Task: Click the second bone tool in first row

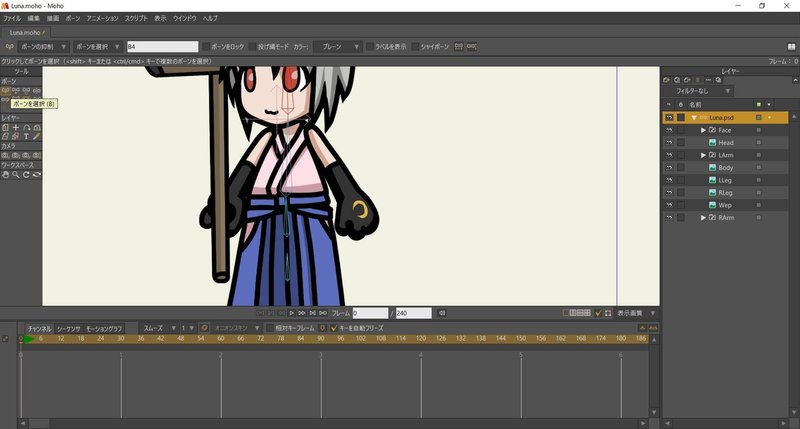Action: pyautogui.click(x=16, y=90)
